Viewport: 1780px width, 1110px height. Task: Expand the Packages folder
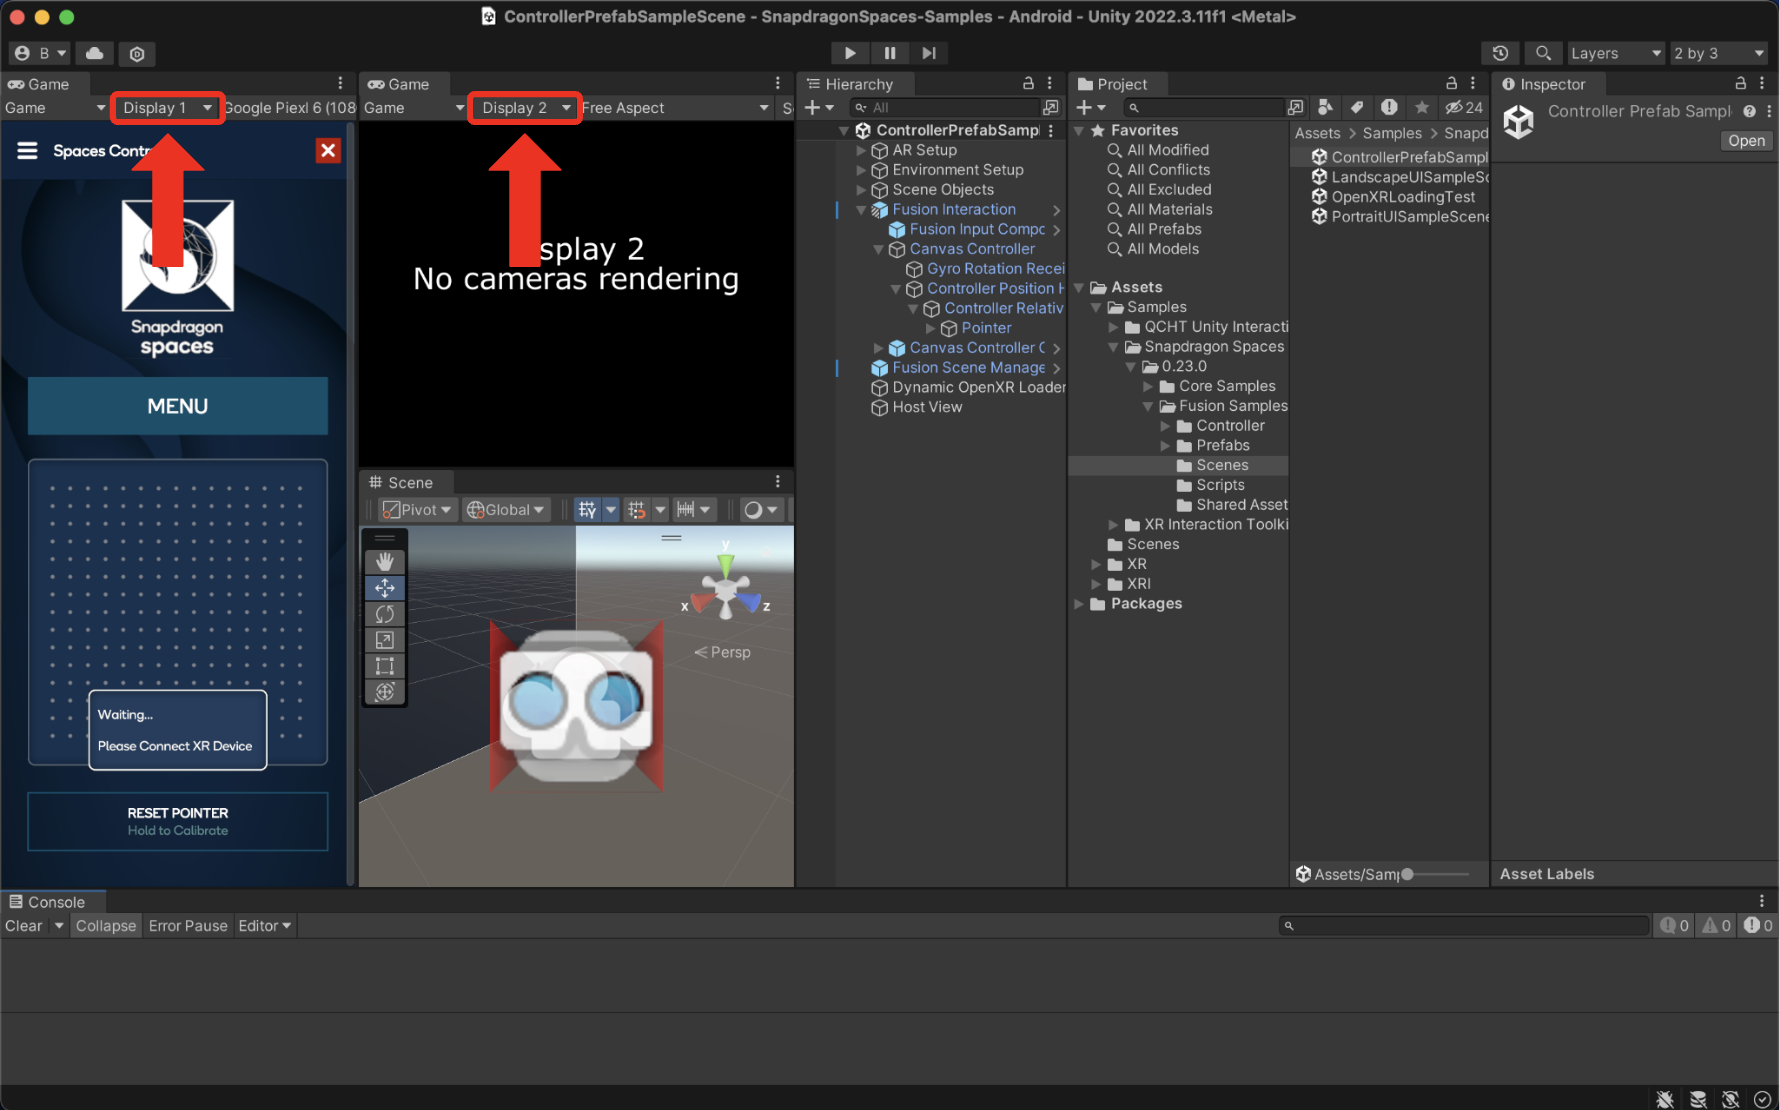tap(1079, 604)
